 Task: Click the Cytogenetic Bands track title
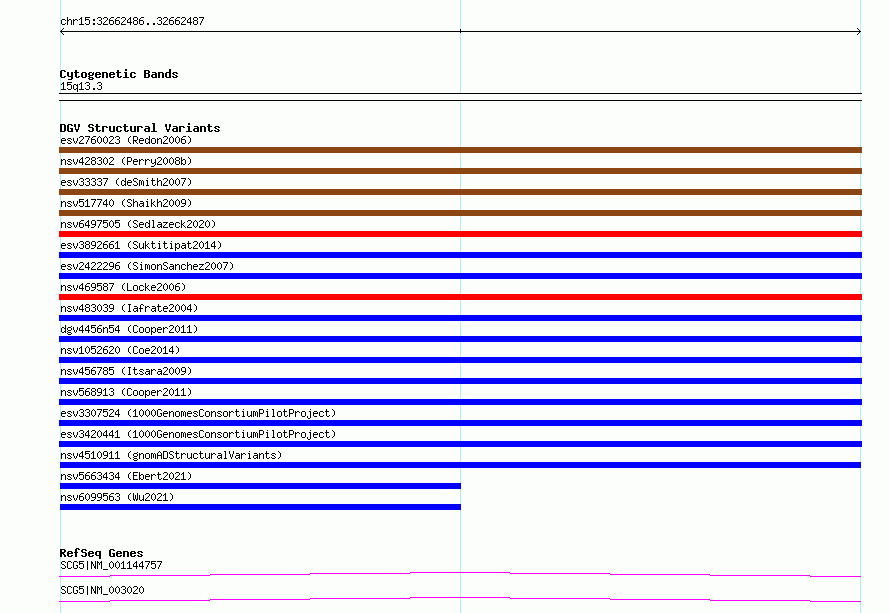pos(119,74)
